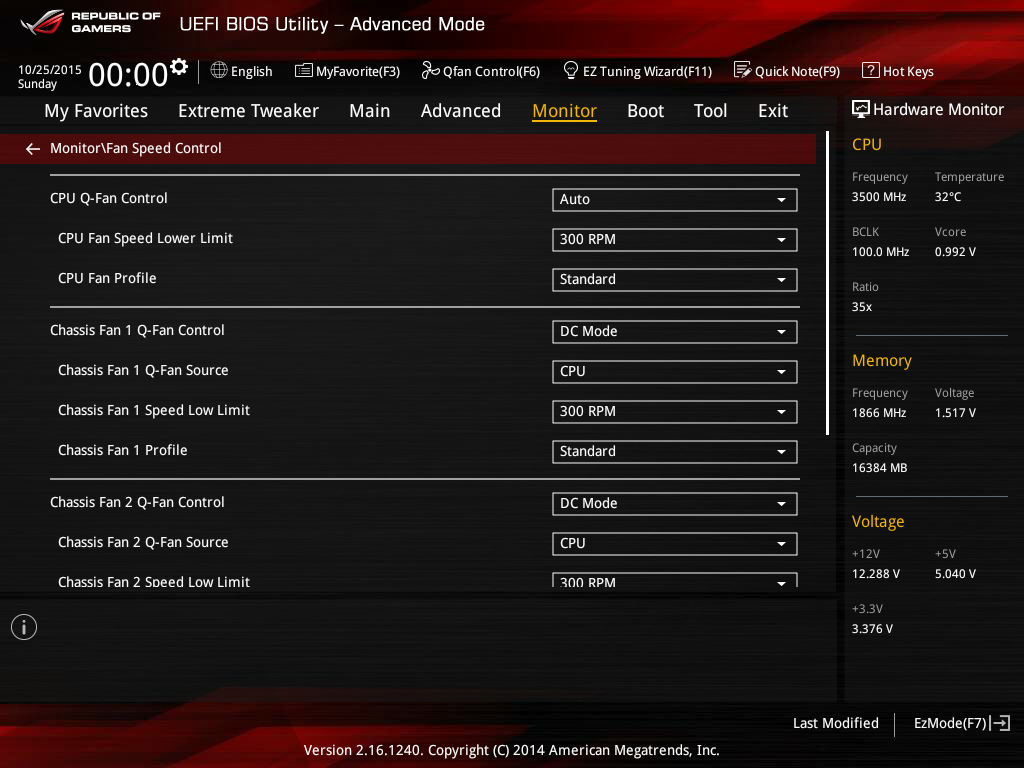Screen dimensions: 1024x768
Task: Open the CPU Q-Fan Control dropdown
Action: click(x=675, y=200)
